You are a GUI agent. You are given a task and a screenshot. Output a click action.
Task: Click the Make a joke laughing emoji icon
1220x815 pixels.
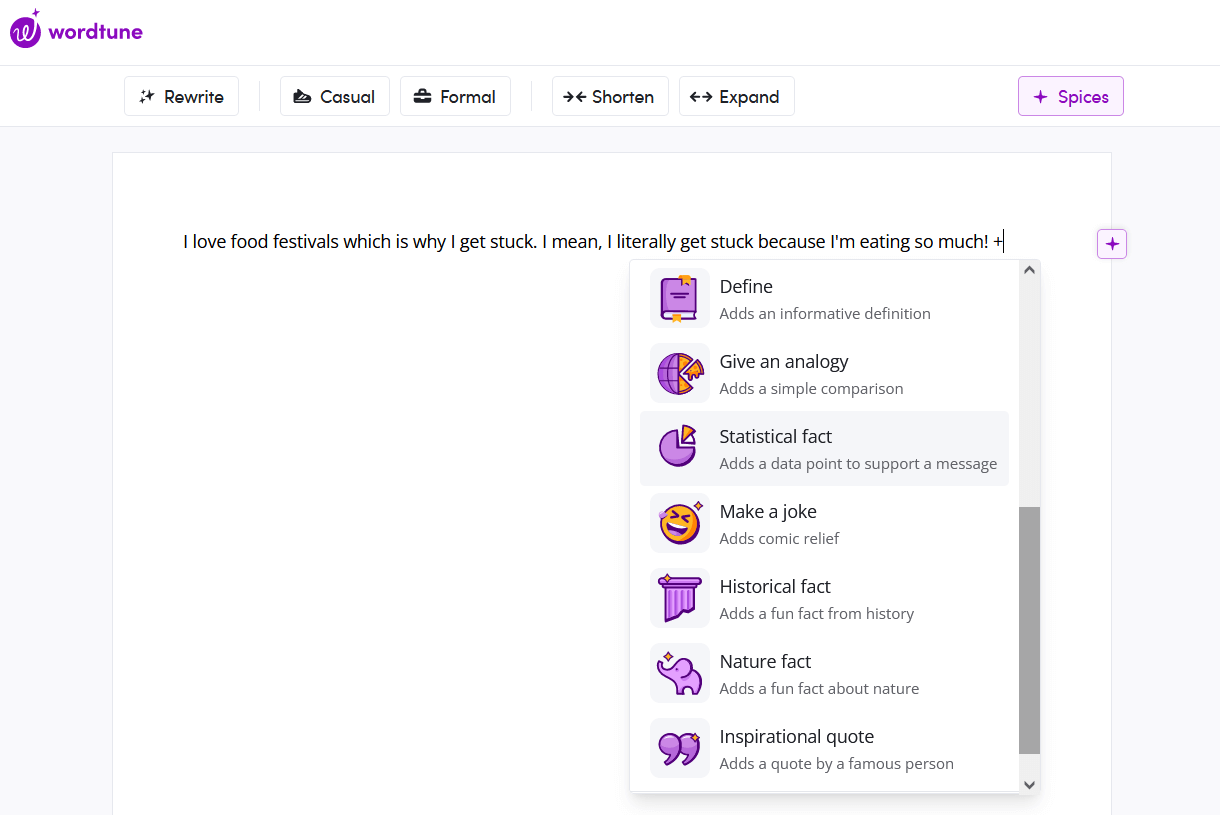pyautogui.click(x=680, y=523)
